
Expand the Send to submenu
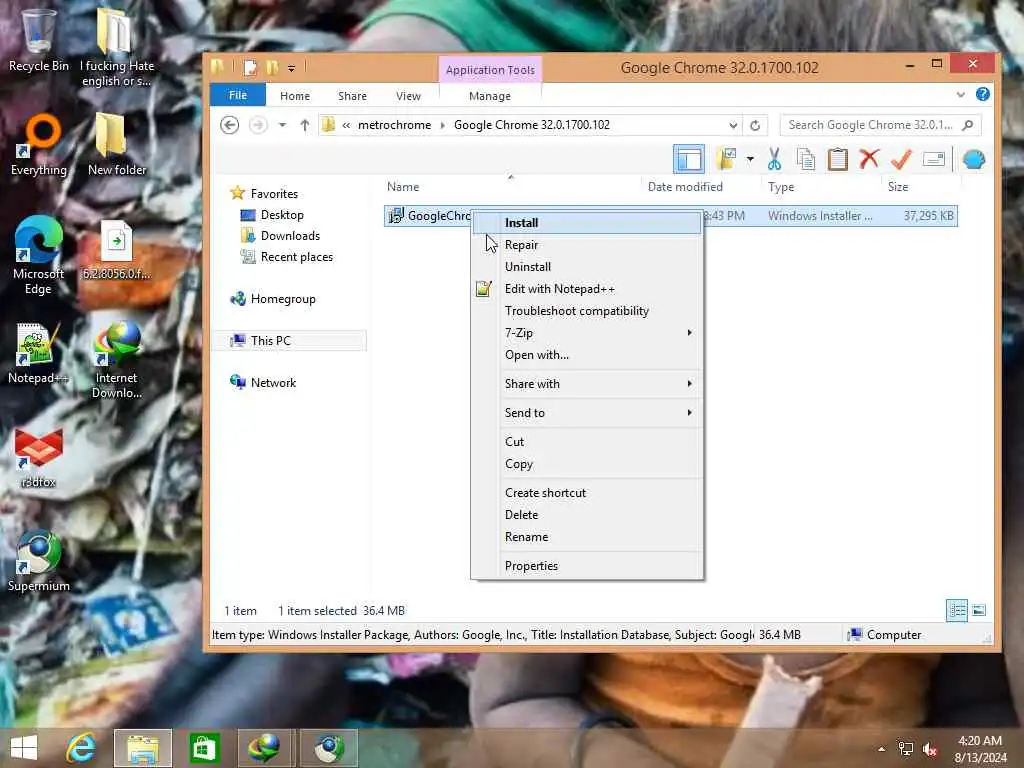587,413
